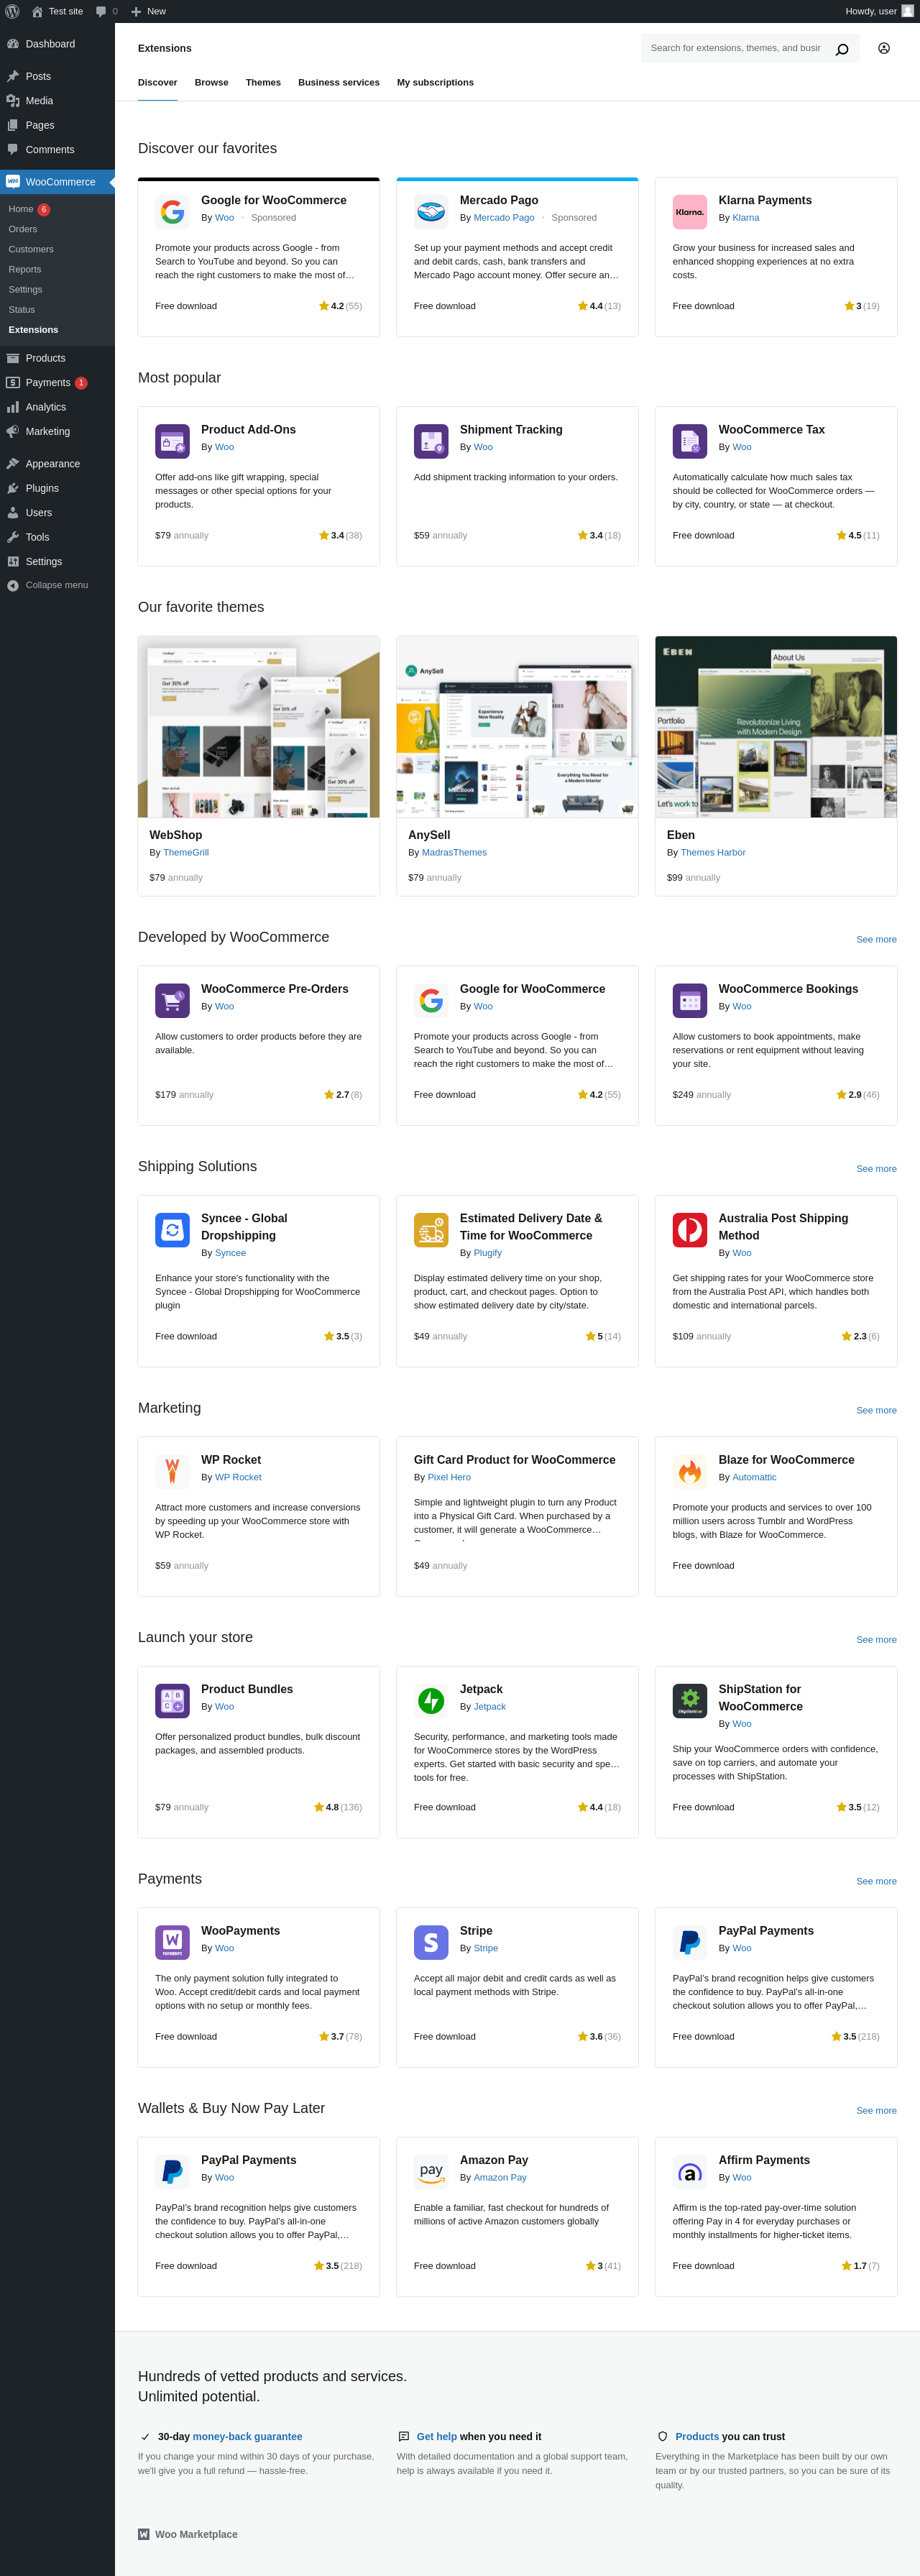Click the Amazon Pay logo icon
Viewport: 920px width, 2576px height.
point(431,2171)
